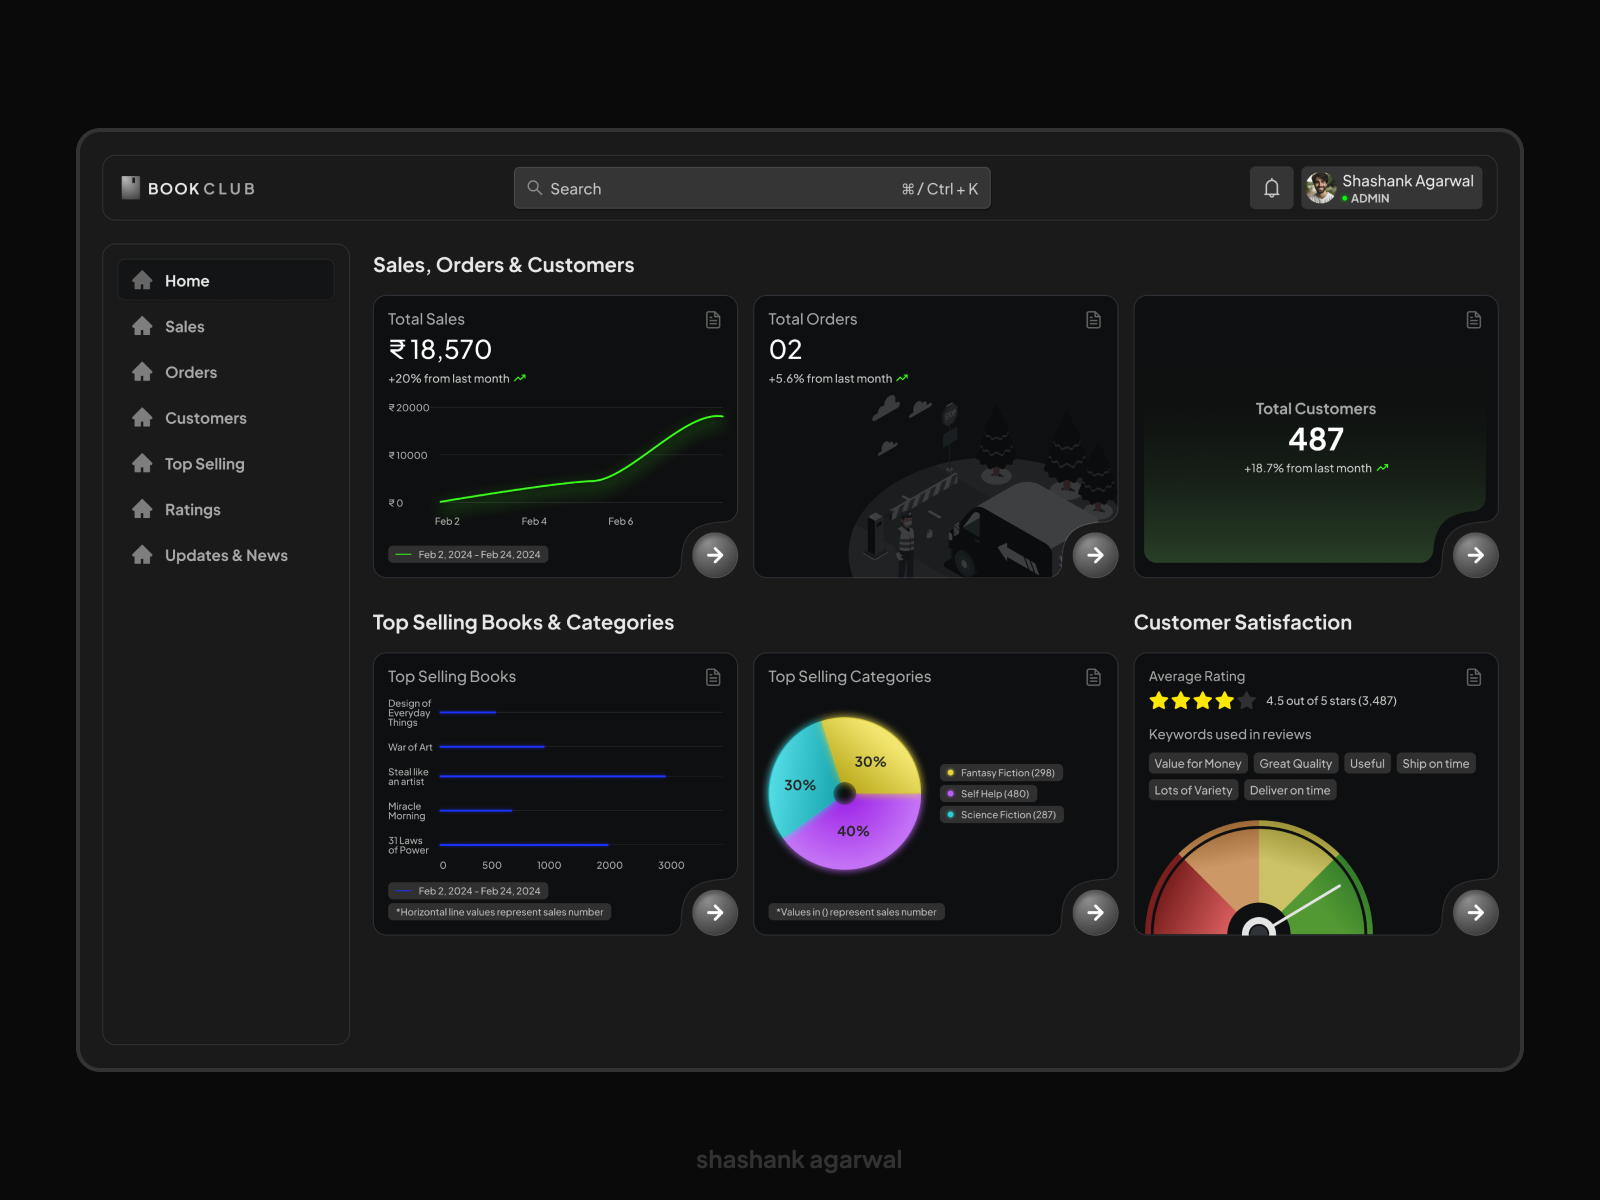Open the Top Selling Books document icon

point(713,677)
